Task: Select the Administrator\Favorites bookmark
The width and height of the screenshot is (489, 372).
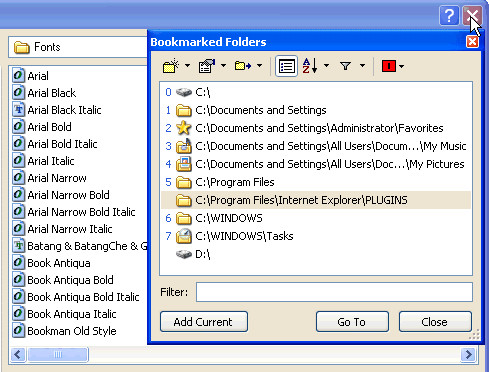Action: [x=316, y=128]
